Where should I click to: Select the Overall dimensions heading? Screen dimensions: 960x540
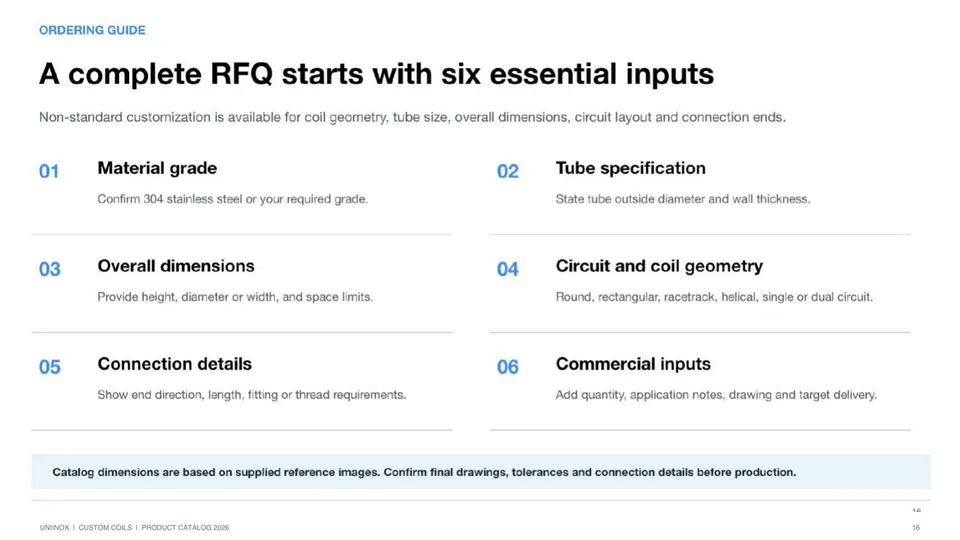tap(176, 266)
